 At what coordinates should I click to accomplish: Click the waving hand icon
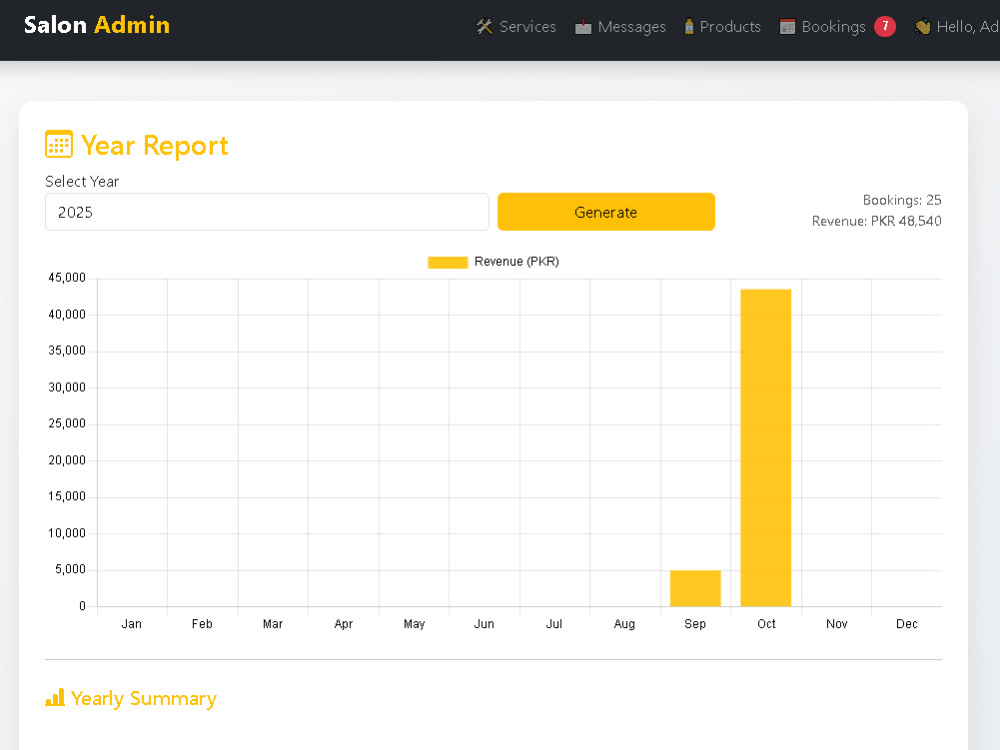[x=922, y=27]
